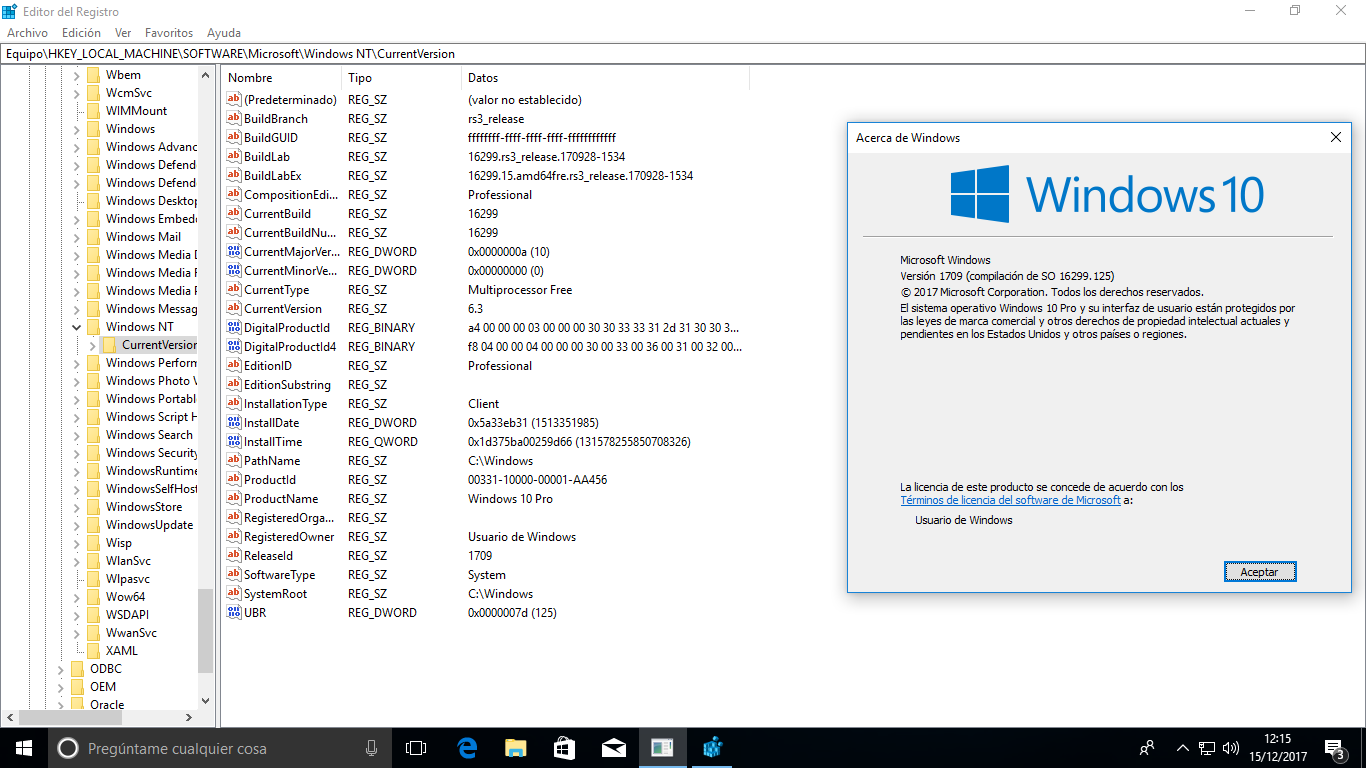
Task: Open the Windows Start menu
Action: pyautogui.click(x=23, y=747)
